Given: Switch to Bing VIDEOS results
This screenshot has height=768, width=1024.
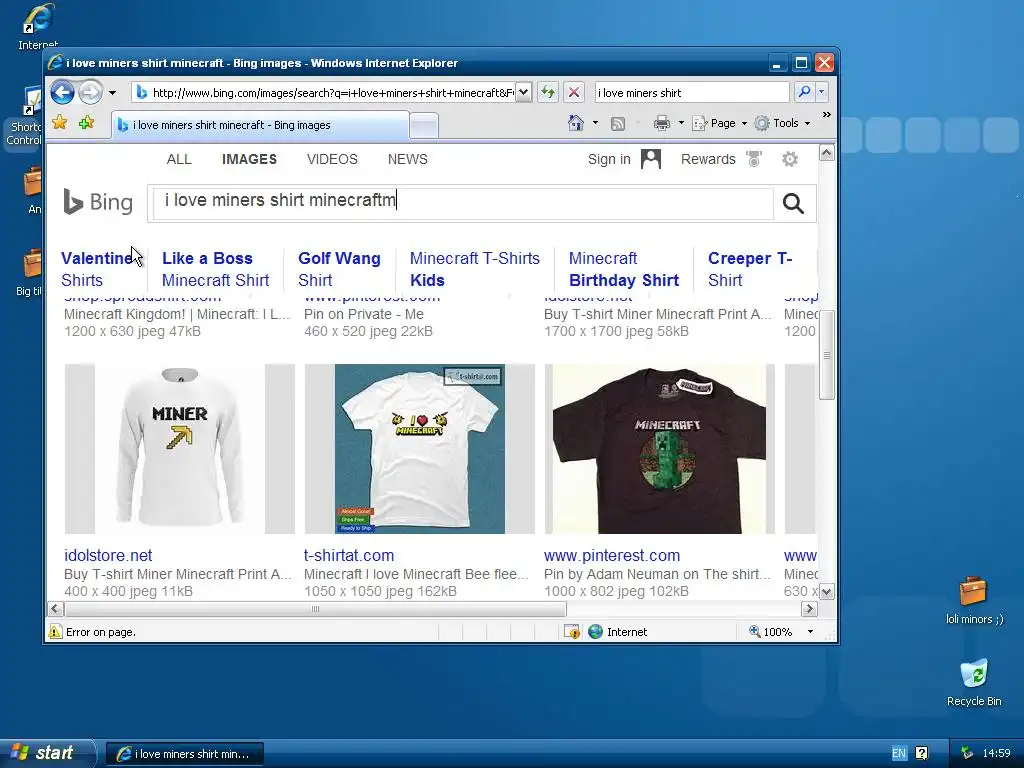Looking at the screenshot, I should 332,159.
